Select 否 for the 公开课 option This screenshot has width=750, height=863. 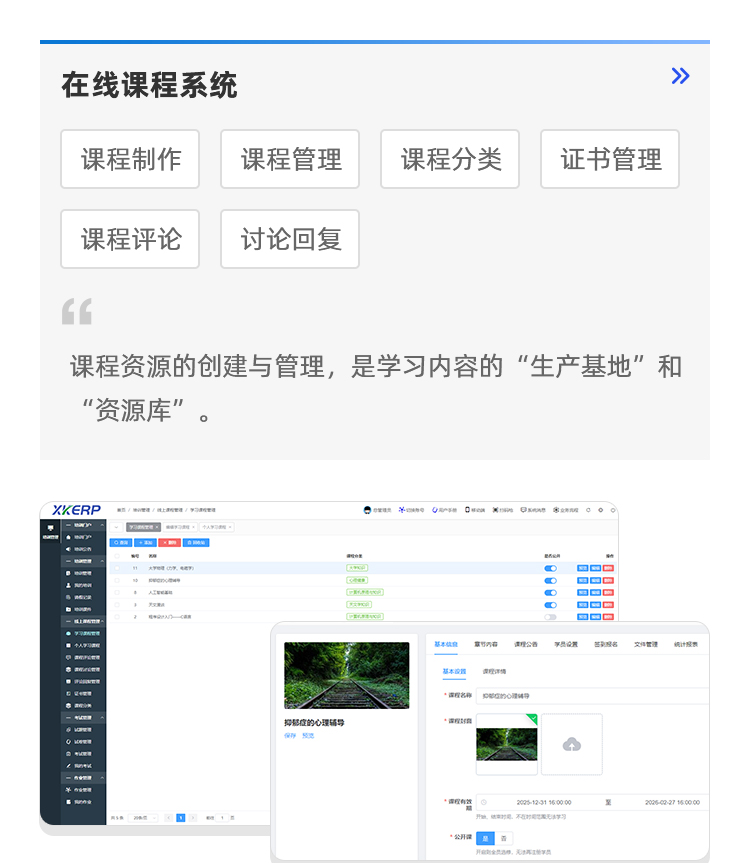504,838
